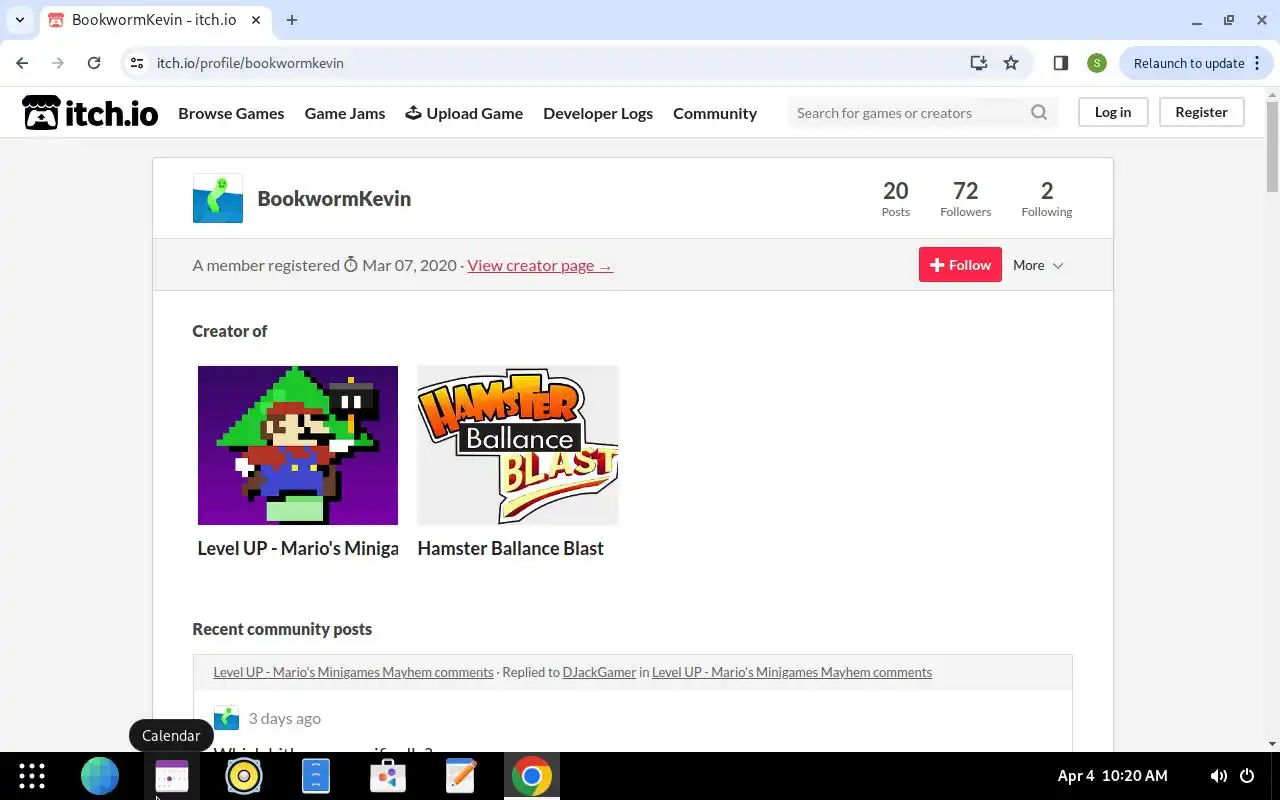Screen dimensions: 1280x800
Task: Click the small avatar beside 3 days ago
Action: tap(226, 718)
